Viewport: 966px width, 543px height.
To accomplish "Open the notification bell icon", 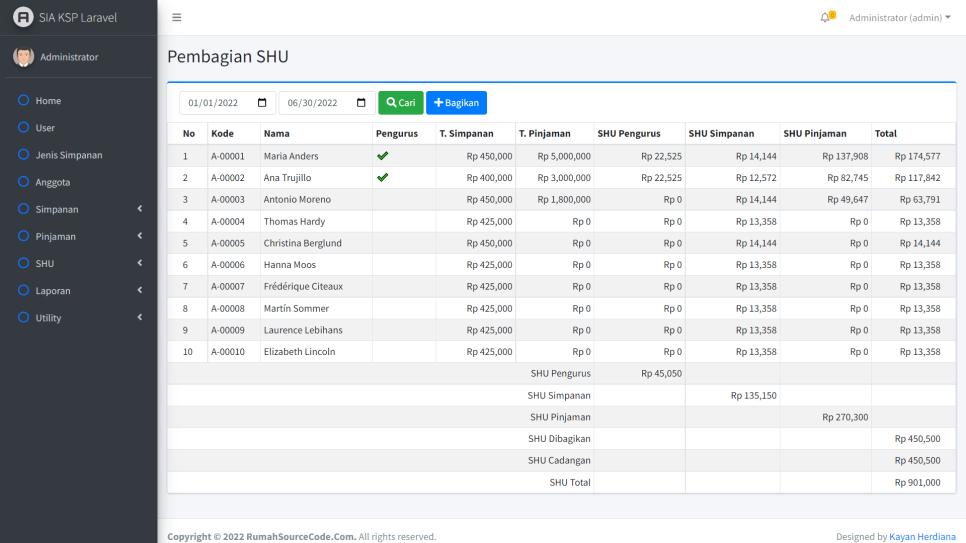I will pos(825,17).
